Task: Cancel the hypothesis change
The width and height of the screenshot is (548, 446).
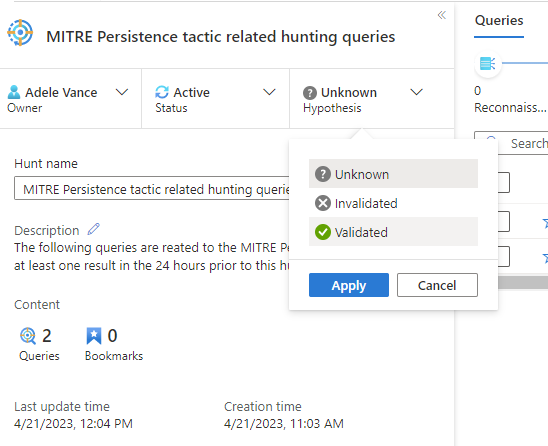Action: coord(437,285)
